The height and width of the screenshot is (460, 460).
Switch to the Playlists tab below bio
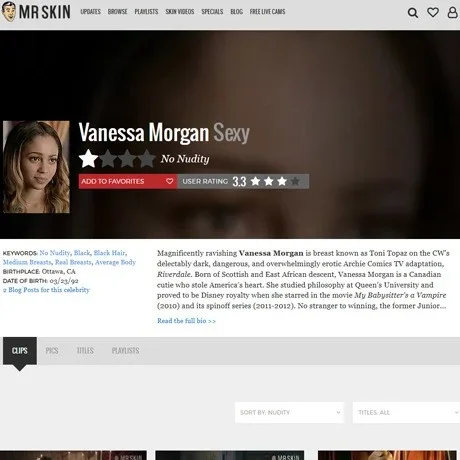tap(125, 351)
